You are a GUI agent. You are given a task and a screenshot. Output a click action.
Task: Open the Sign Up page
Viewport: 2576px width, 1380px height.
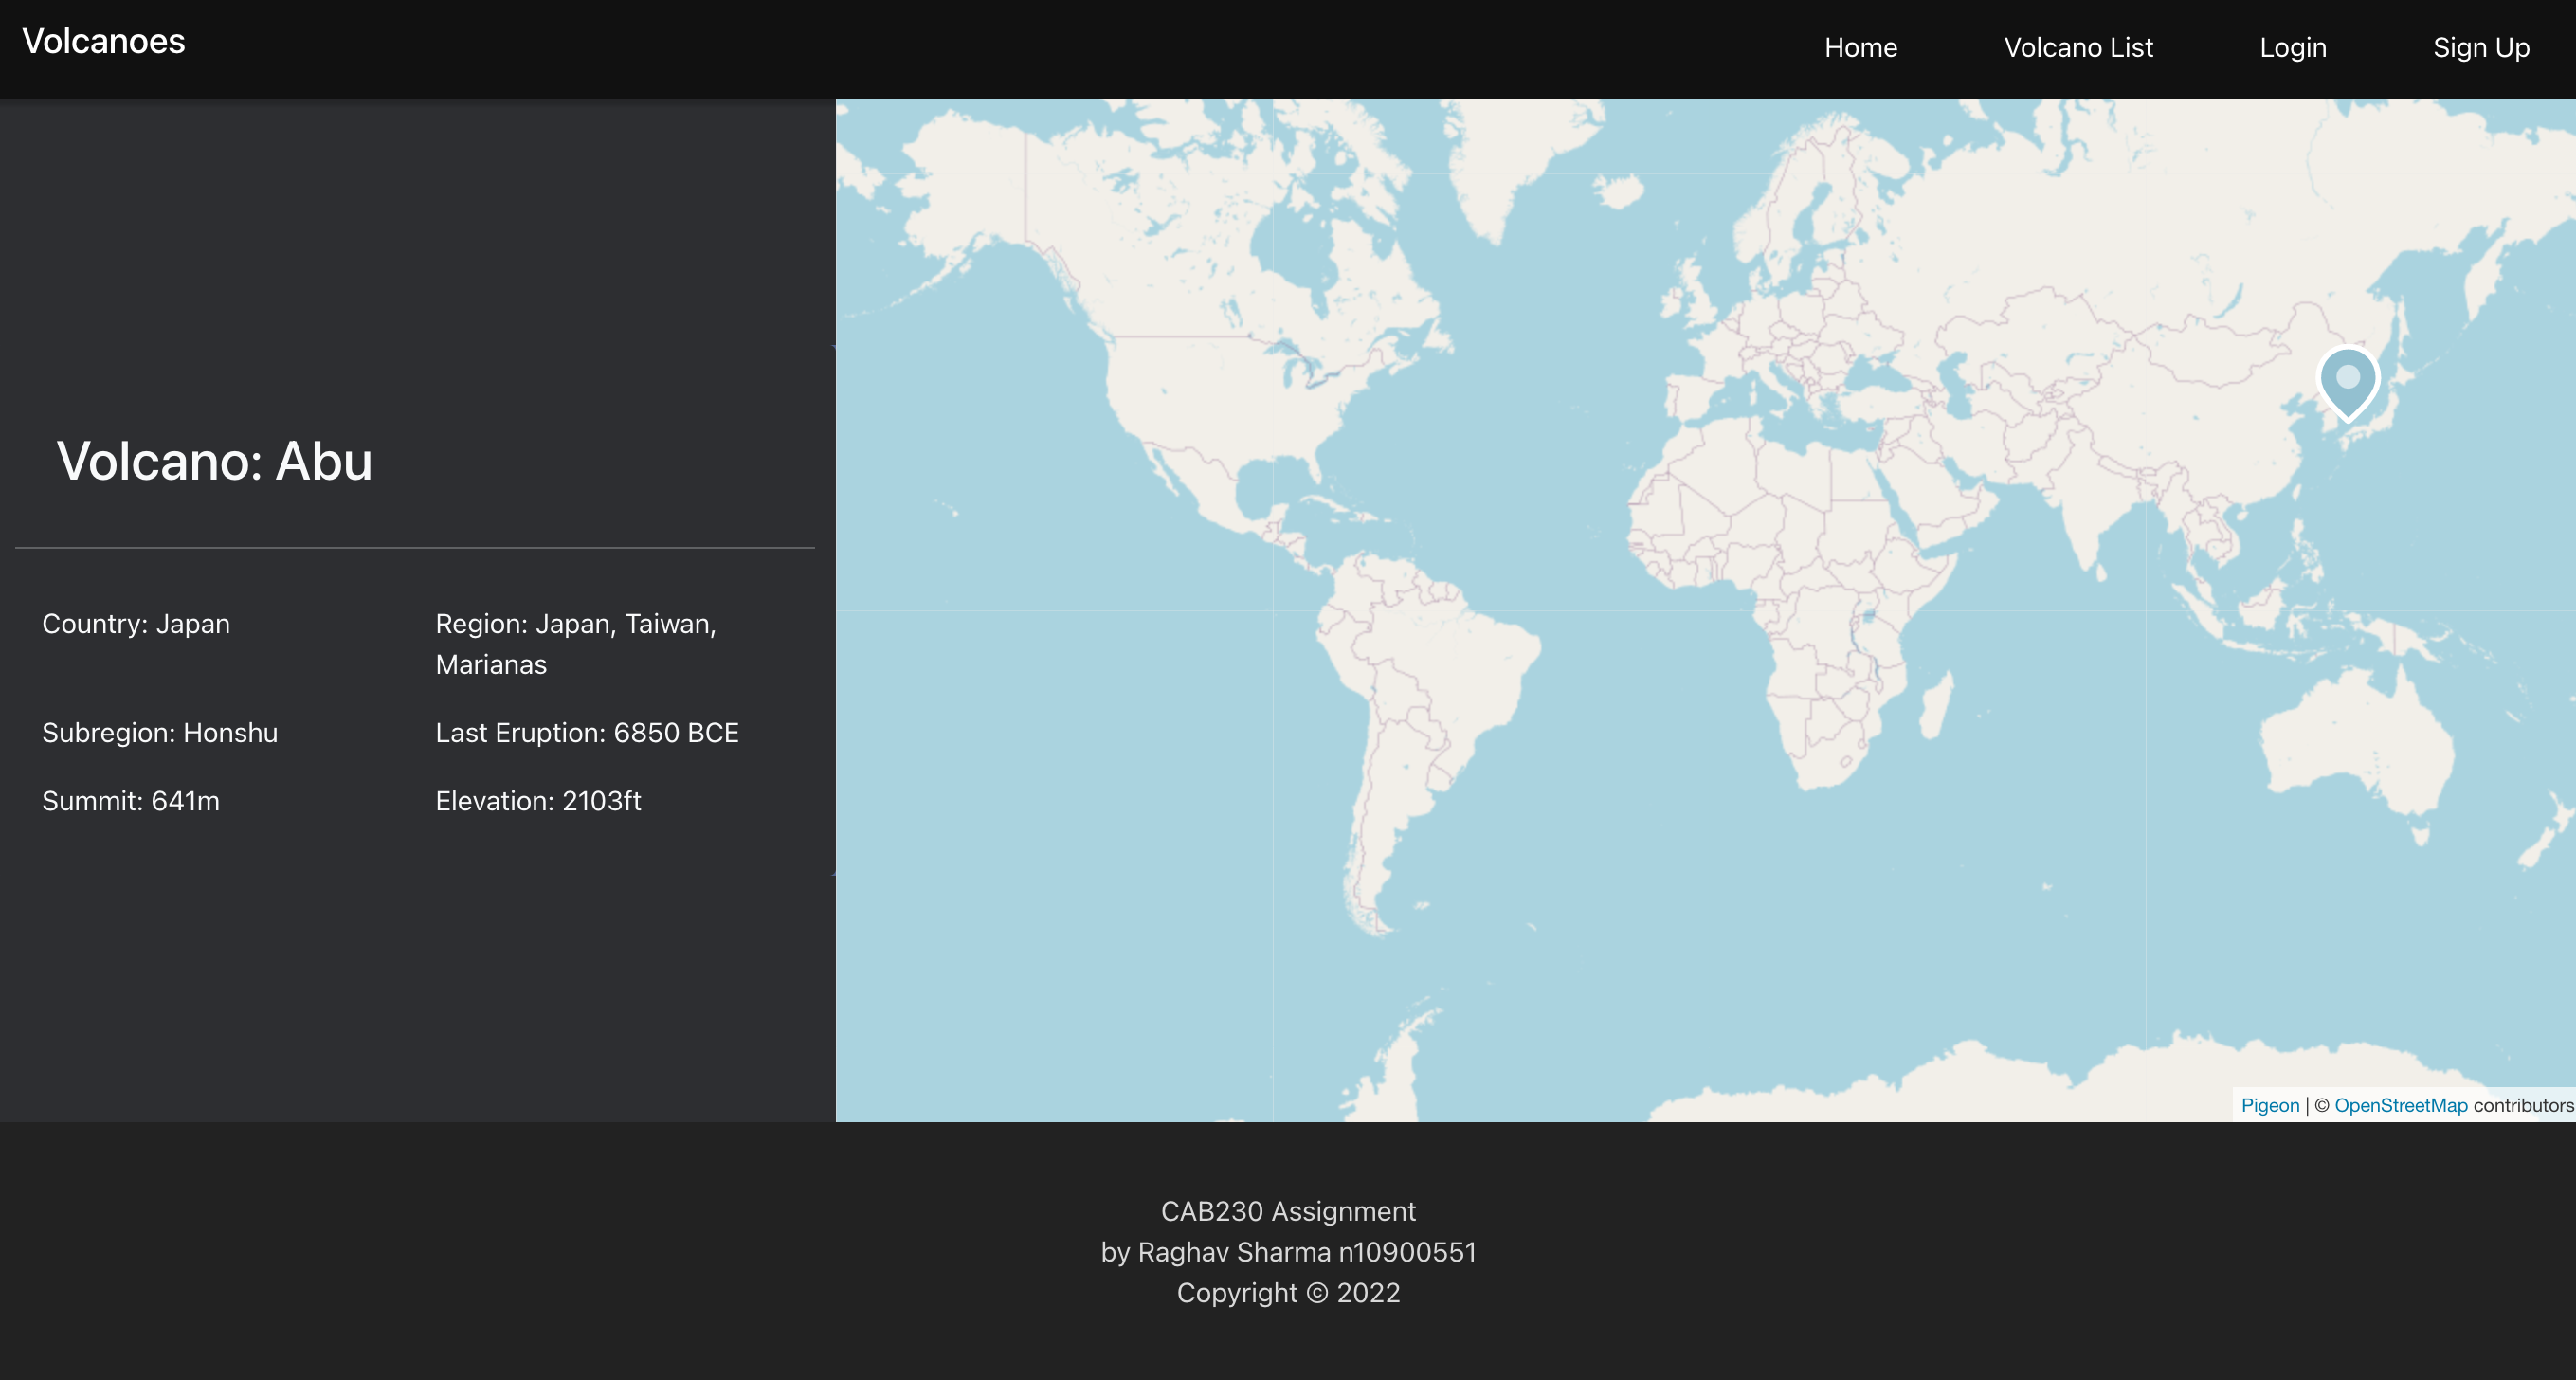[x=2481, y=47]
